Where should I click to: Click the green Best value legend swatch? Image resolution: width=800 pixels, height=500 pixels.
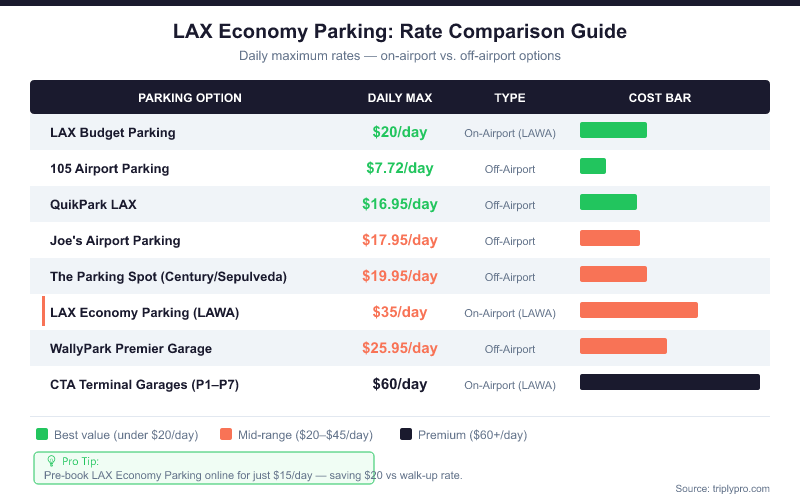42,434
